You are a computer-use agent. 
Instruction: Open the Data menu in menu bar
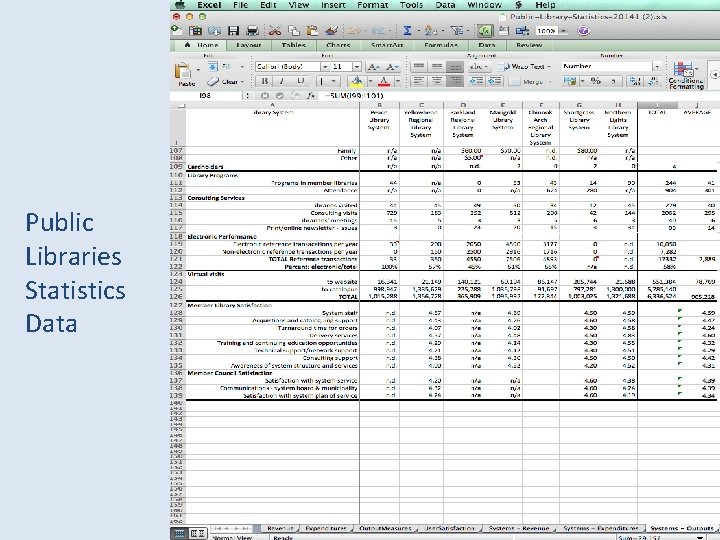click(445, 5)
